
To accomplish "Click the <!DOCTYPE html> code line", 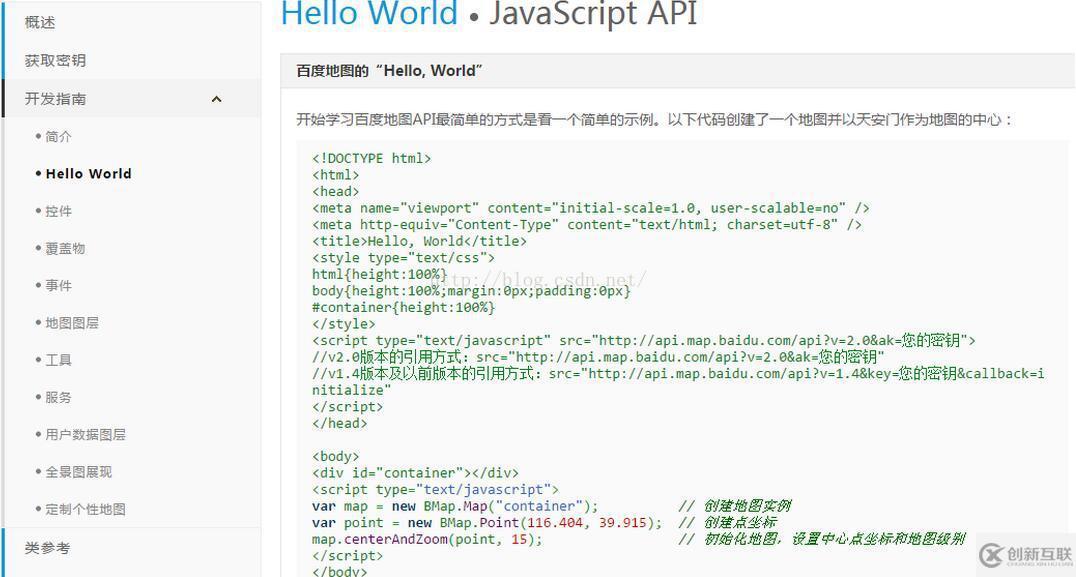I will [371, 158].
